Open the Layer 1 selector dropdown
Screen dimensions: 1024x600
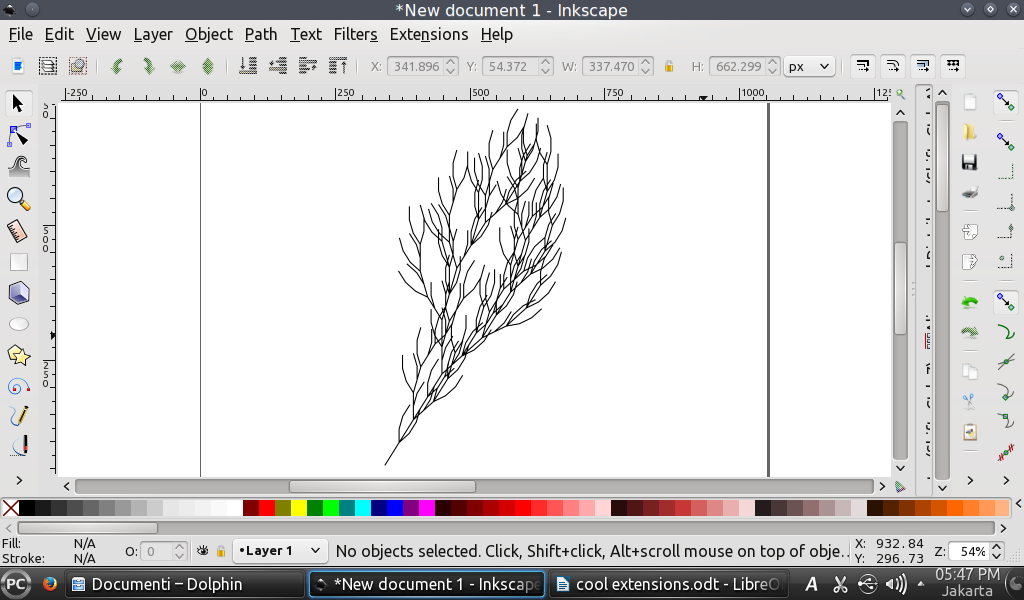point(280,551)
